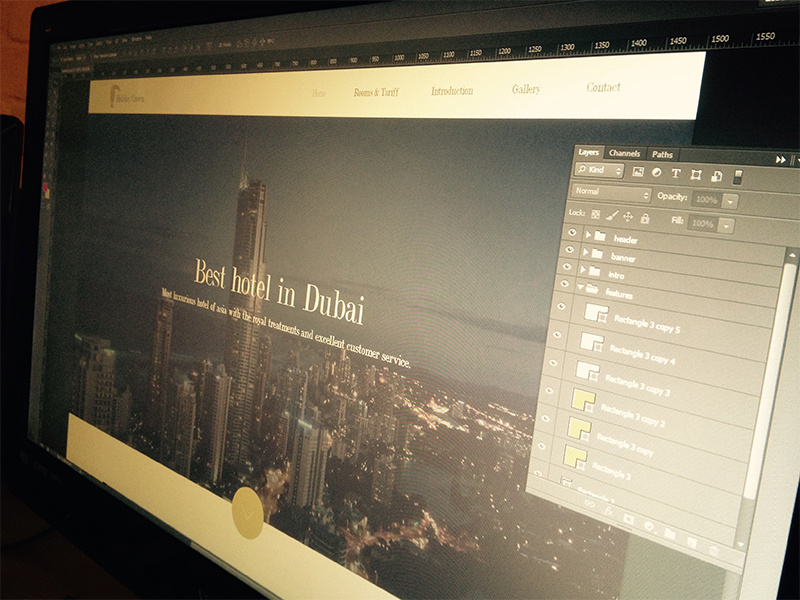Select the filter-for-shape-layers icon
The width and height of the screenshot is (800, 600).
(694, 174)
